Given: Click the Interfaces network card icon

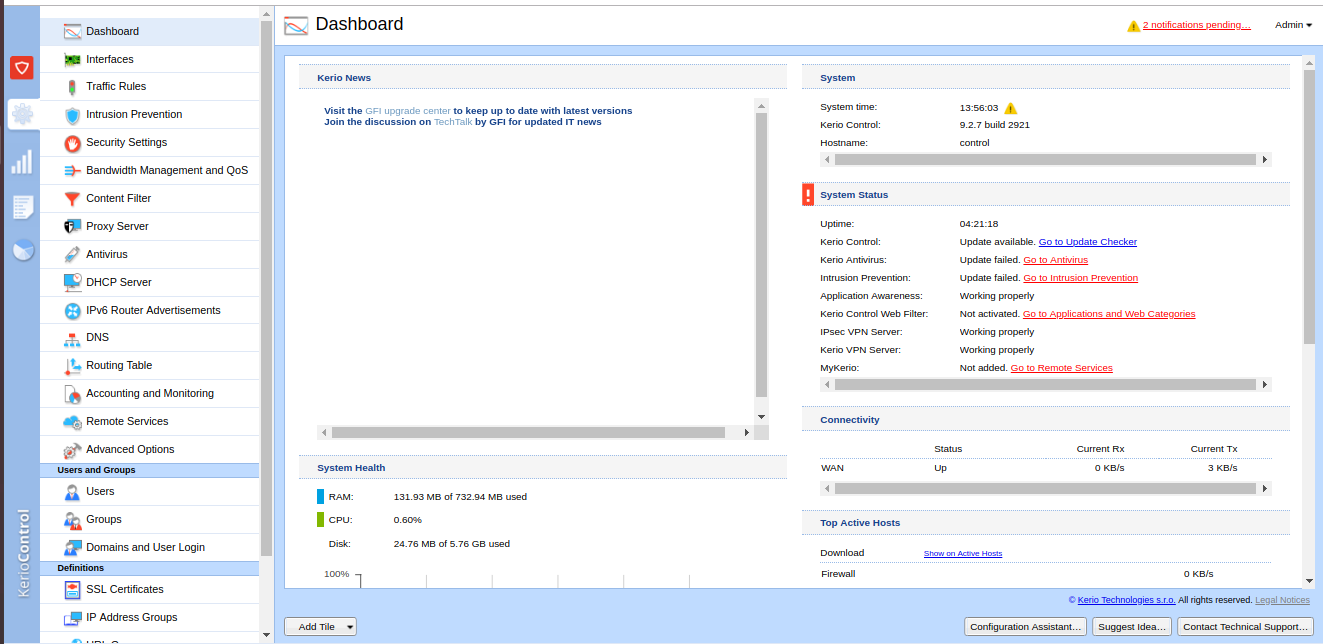Looking at the screenshot, I should (x=71, y=59).
